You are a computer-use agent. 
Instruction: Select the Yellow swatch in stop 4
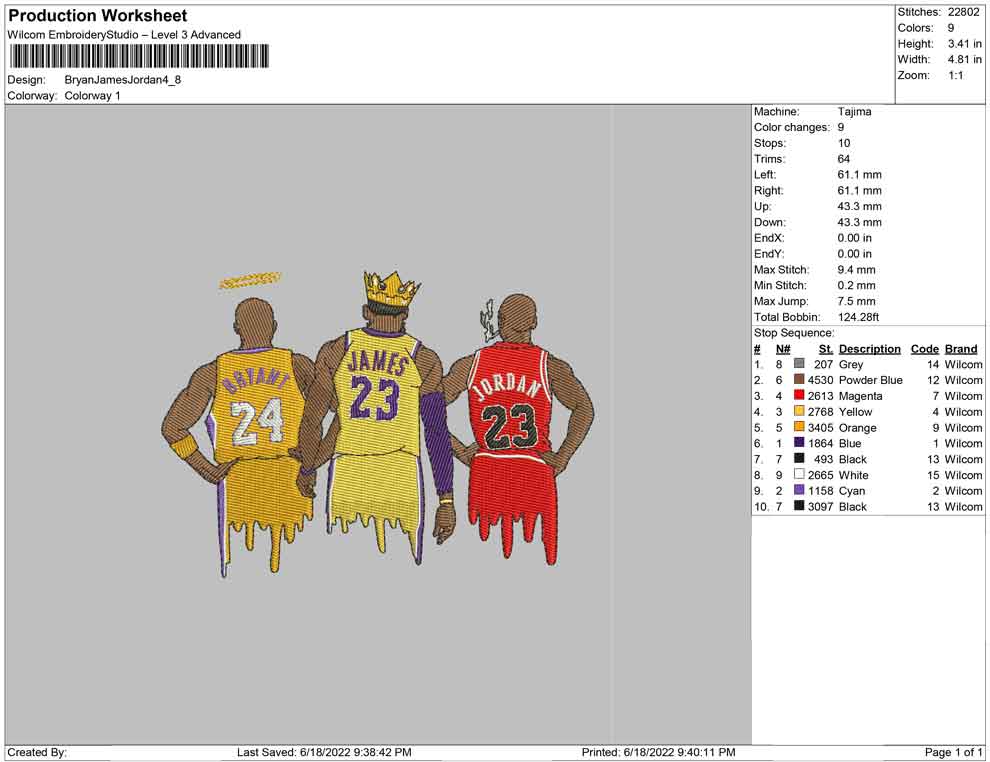coord(799,411)
